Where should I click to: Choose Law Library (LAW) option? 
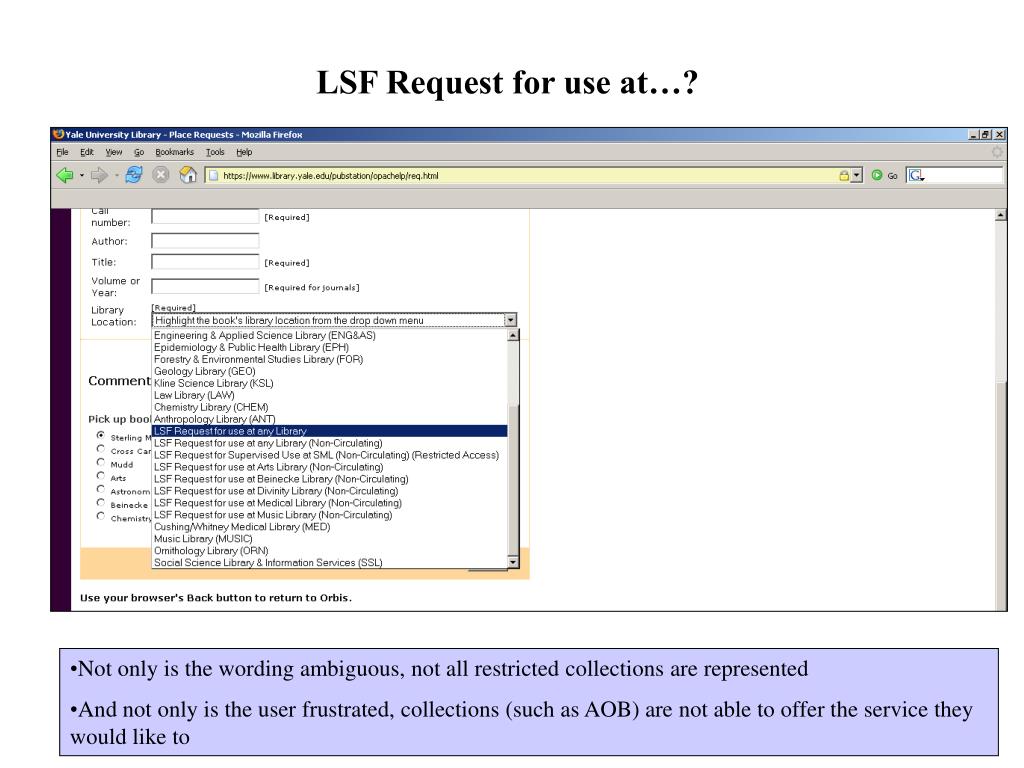click(330, 395)
